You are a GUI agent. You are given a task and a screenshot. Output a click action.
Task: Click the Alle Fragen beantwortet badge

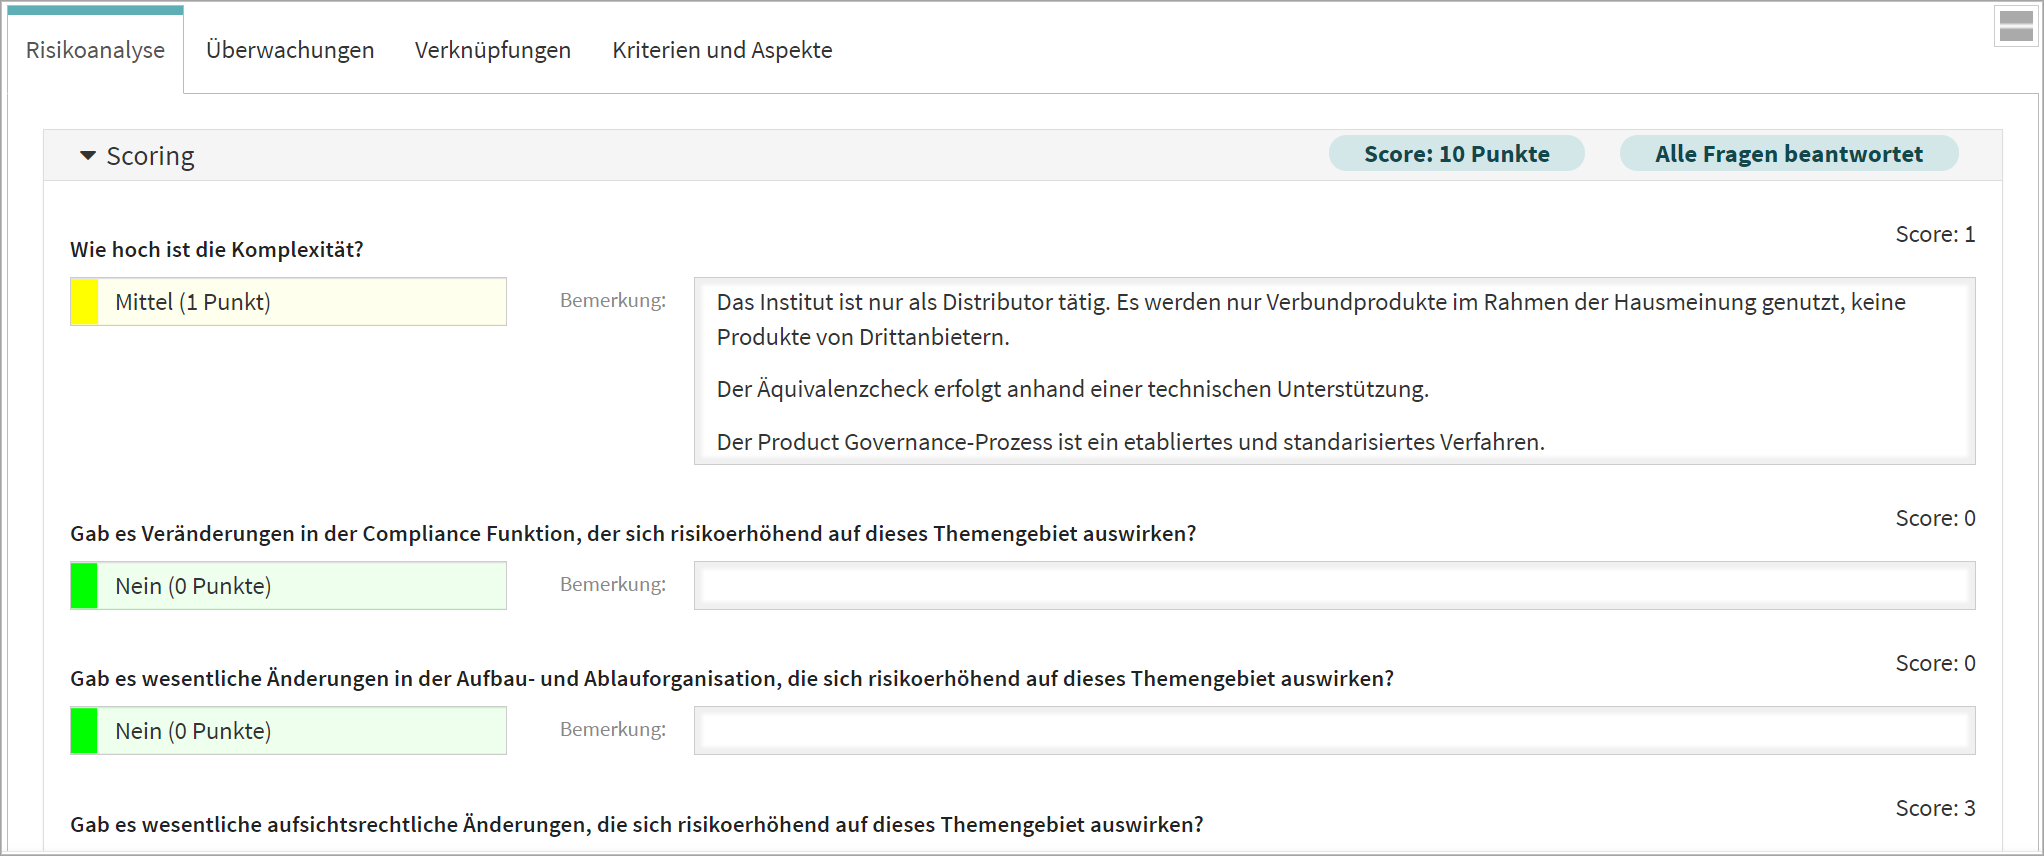point(1788,154)
